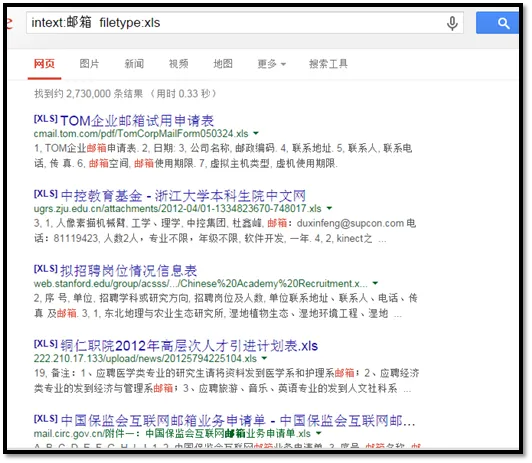Switch to the 图片 tab
Image resolution: width=532 pixels, height=463 pixels.
(89, 63)
